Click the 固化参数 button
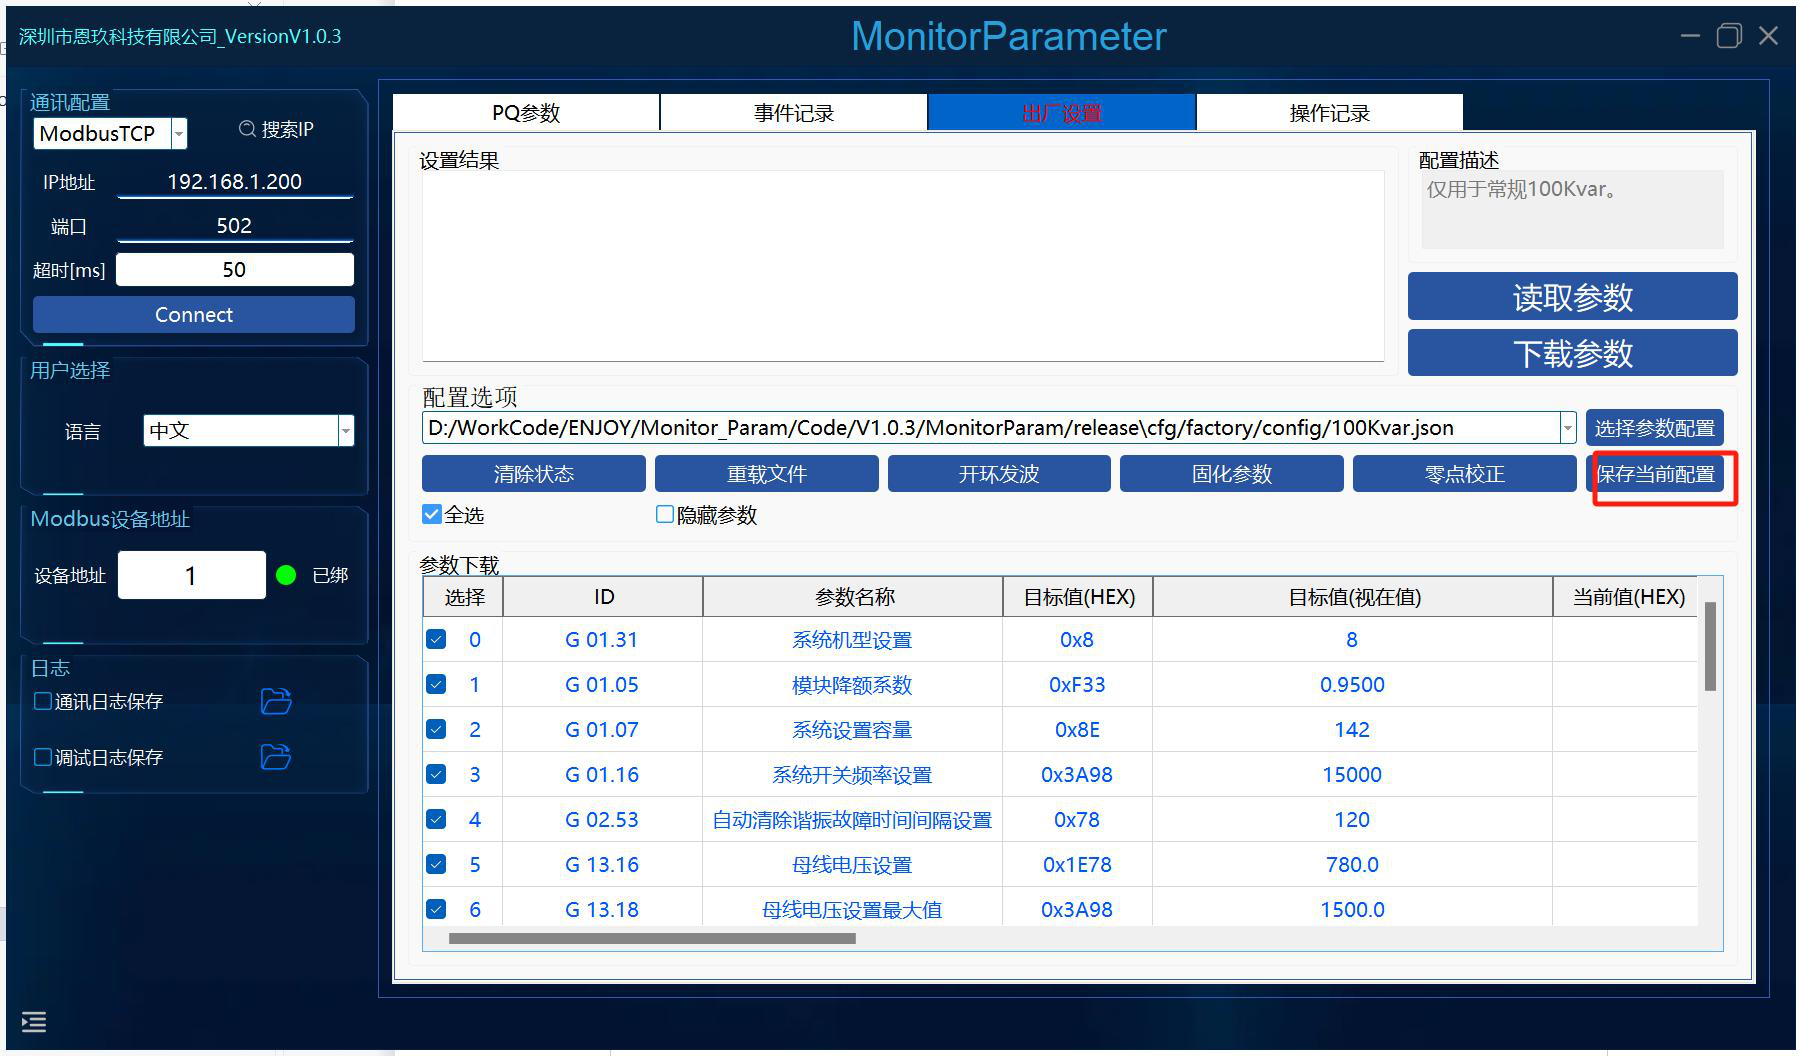1801x1056 pixels. [x=1232, y=474]
